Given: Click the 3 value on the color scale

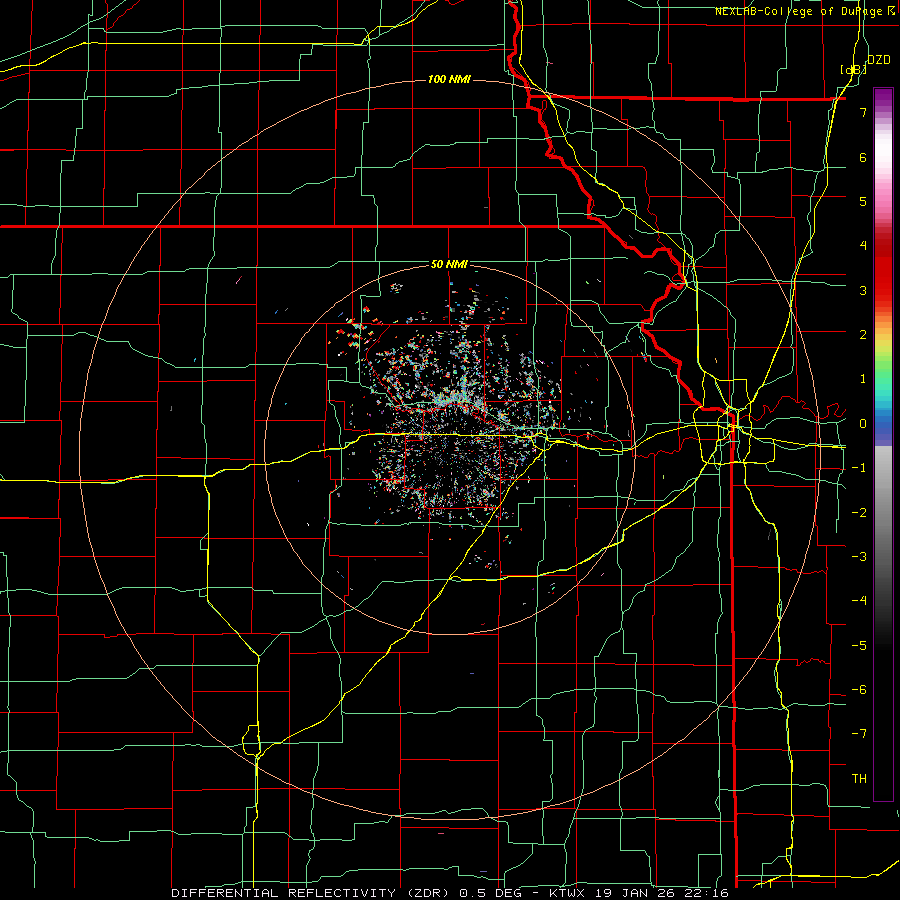Looking at the screenshot, I should 863,290.
